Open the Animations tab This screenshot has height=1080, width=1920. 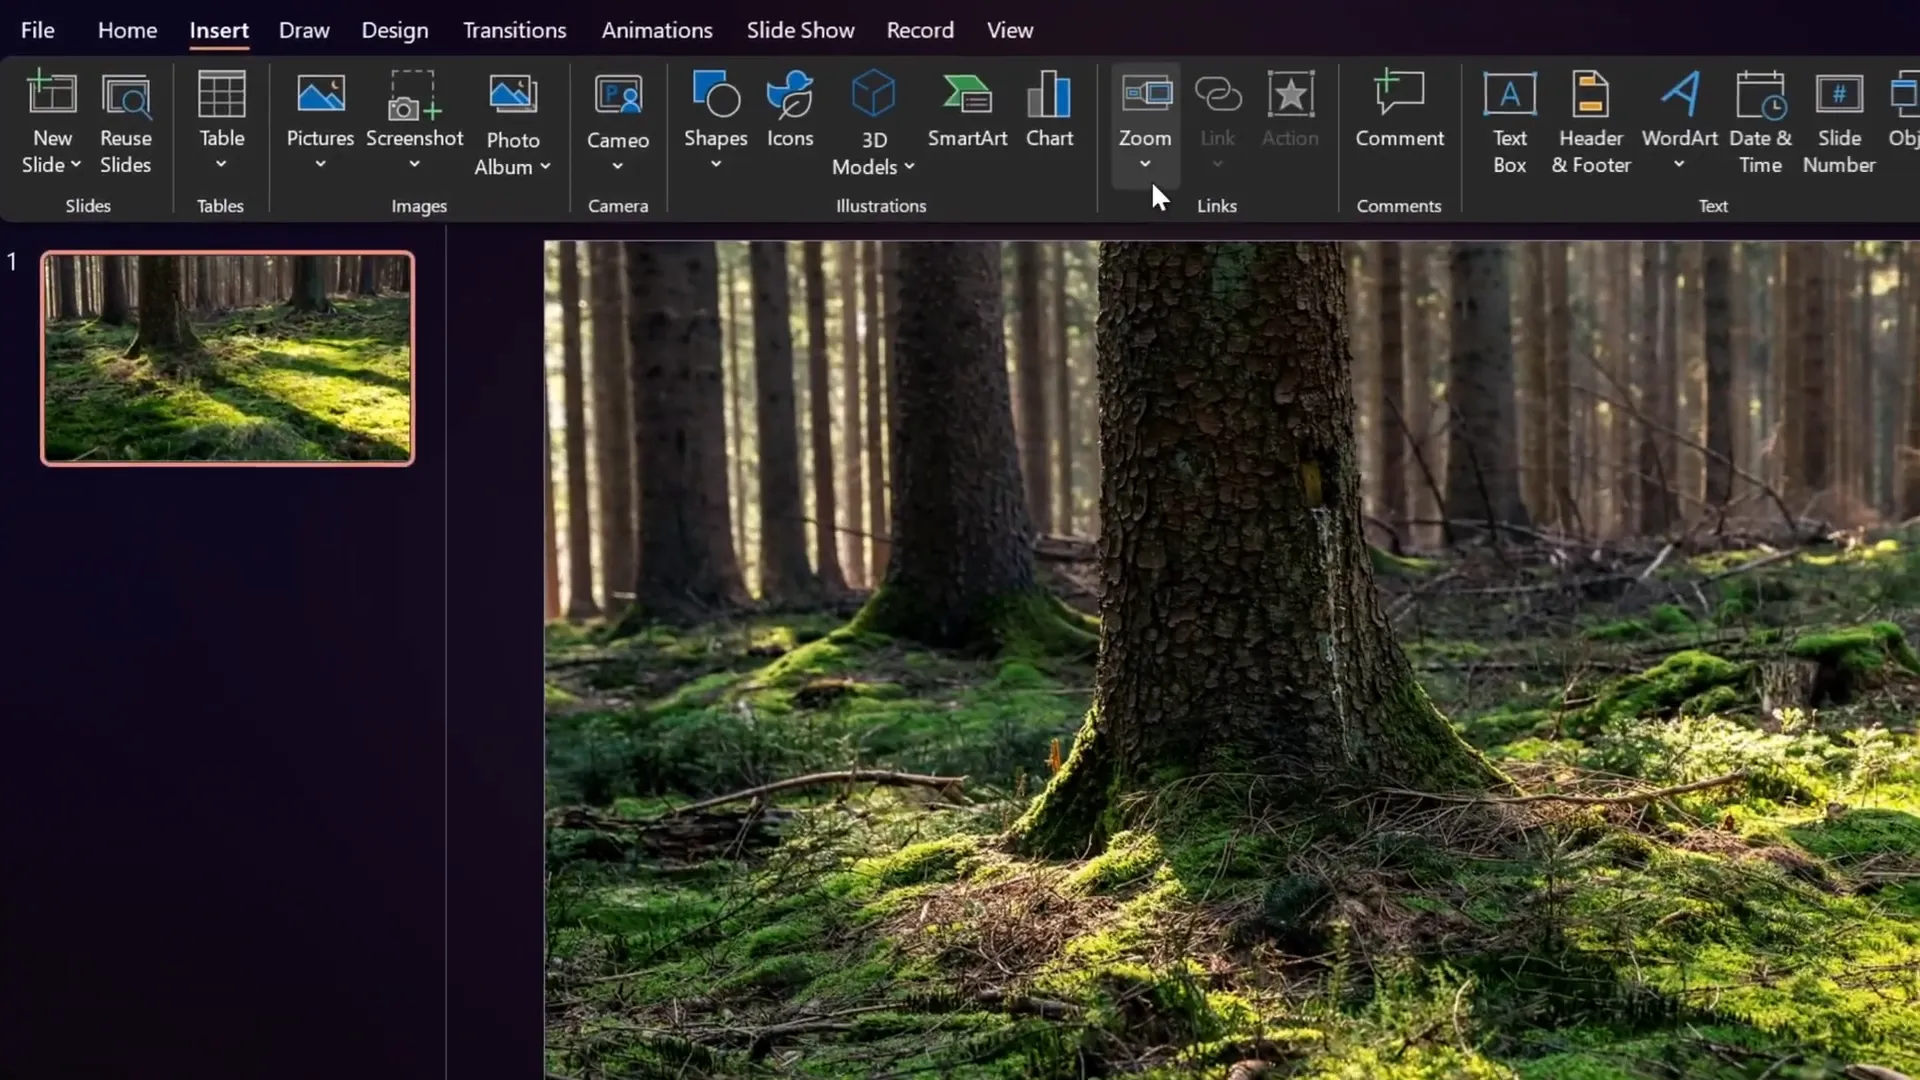coord(657,30)
